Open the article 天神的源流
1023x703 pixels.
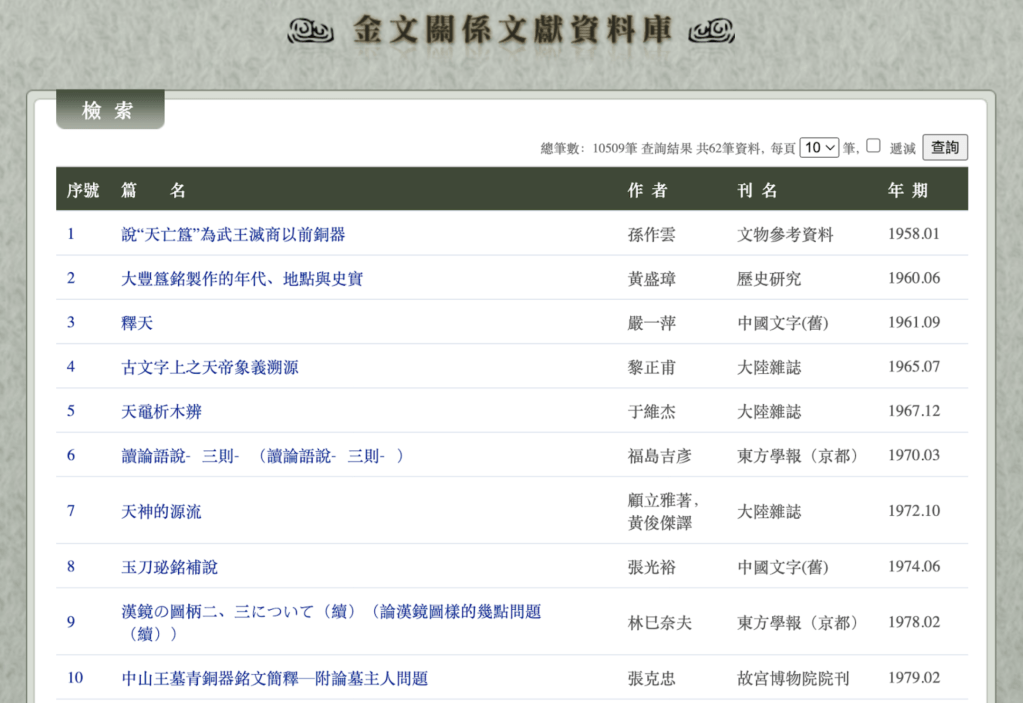click(161, 511)
